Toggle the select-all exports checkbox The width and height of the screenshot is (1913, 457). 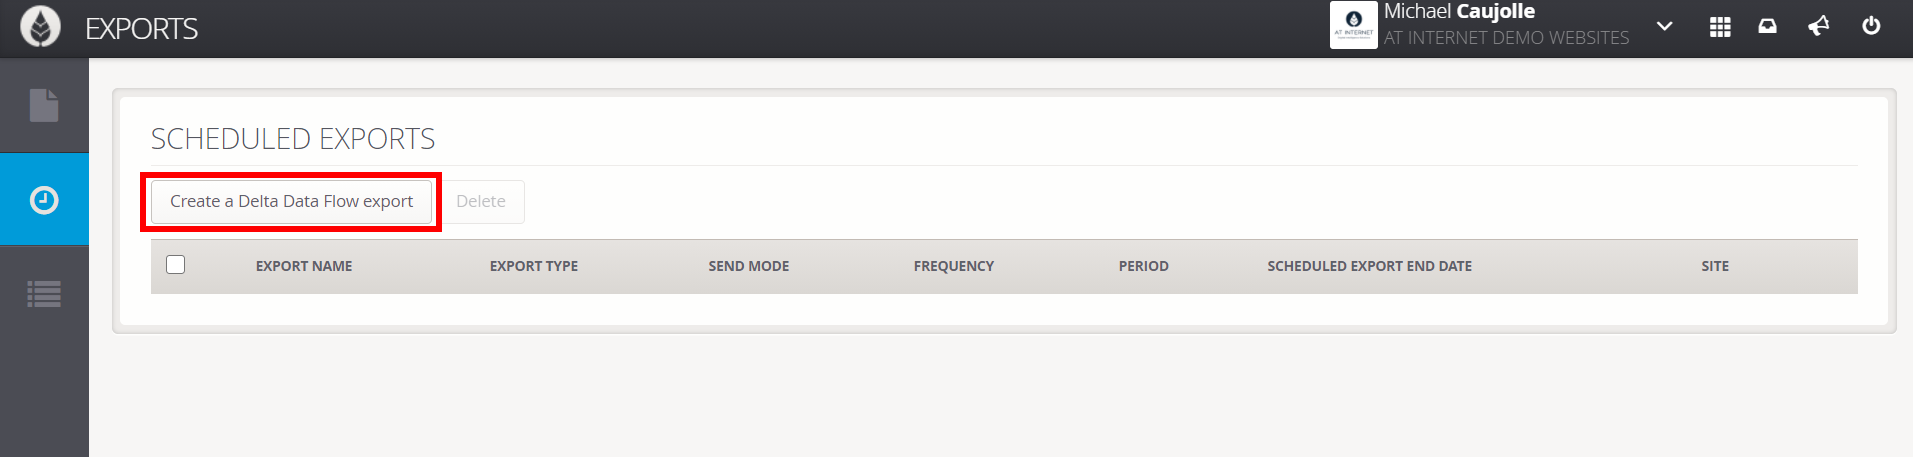pyautogui.click(x=176, y=265)
